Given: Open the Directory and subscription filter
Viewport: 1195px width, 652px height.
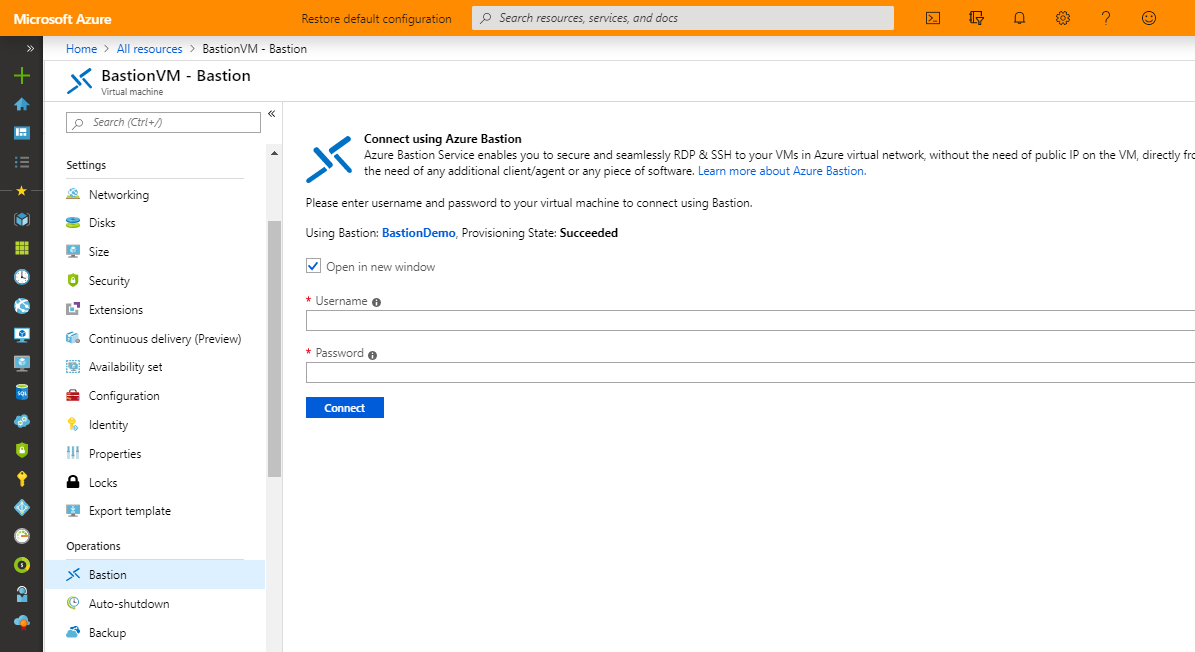Looking at the screenshot, I should click(x=976, y=18).
